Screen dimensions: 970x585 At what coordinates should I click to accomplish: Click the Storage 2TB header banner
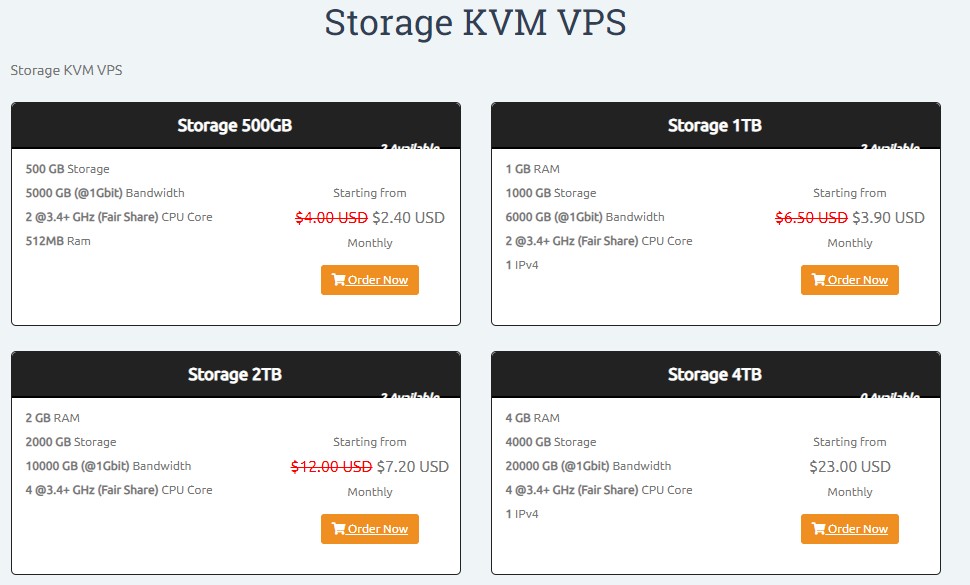235,374
